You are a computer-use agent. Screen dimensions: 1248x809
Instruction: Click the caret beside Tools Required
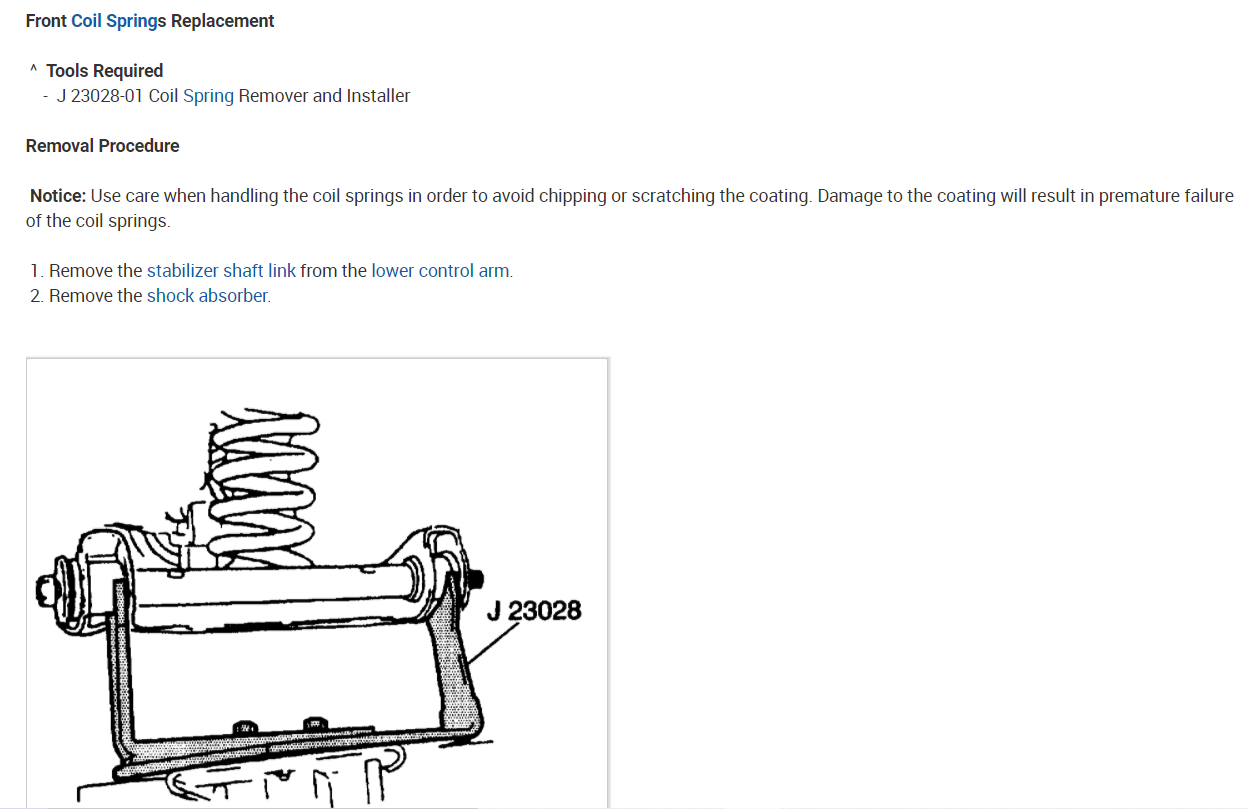coord(33,70)
